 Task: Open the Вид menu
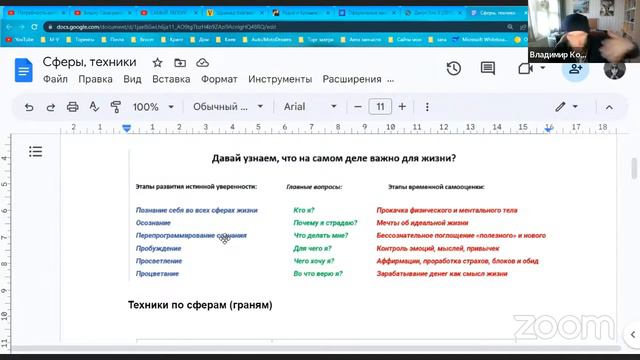pyautogui.click(x=132, y=79)
